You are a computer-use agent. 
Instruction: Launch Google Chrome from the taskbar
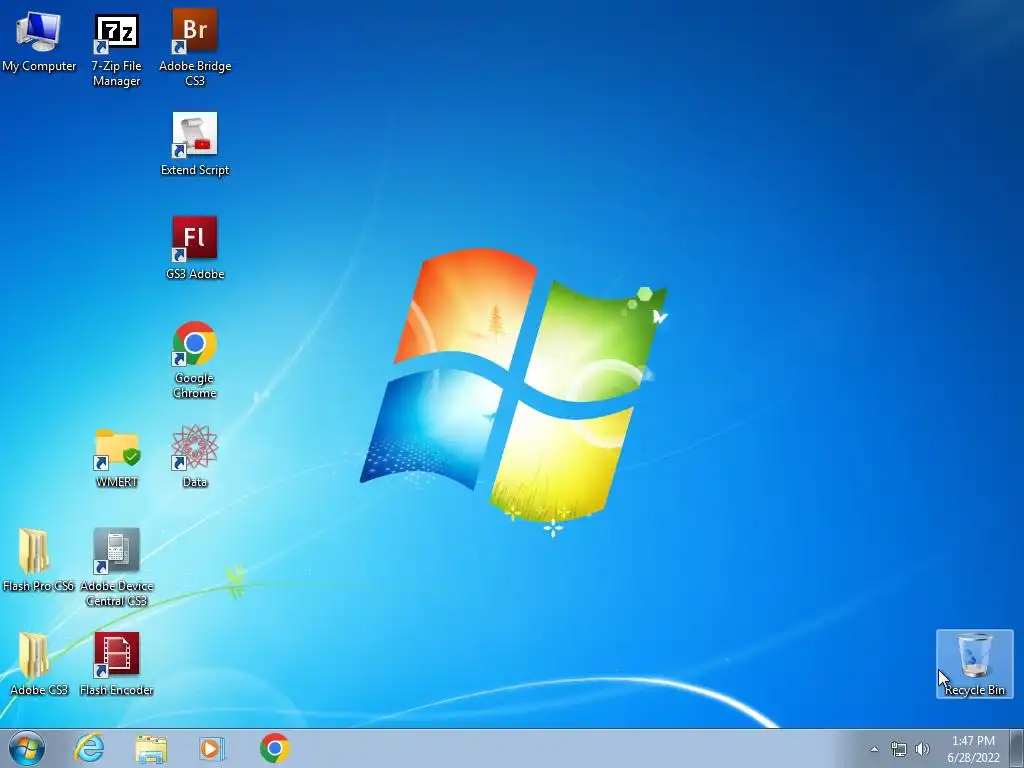click(275, 748)
